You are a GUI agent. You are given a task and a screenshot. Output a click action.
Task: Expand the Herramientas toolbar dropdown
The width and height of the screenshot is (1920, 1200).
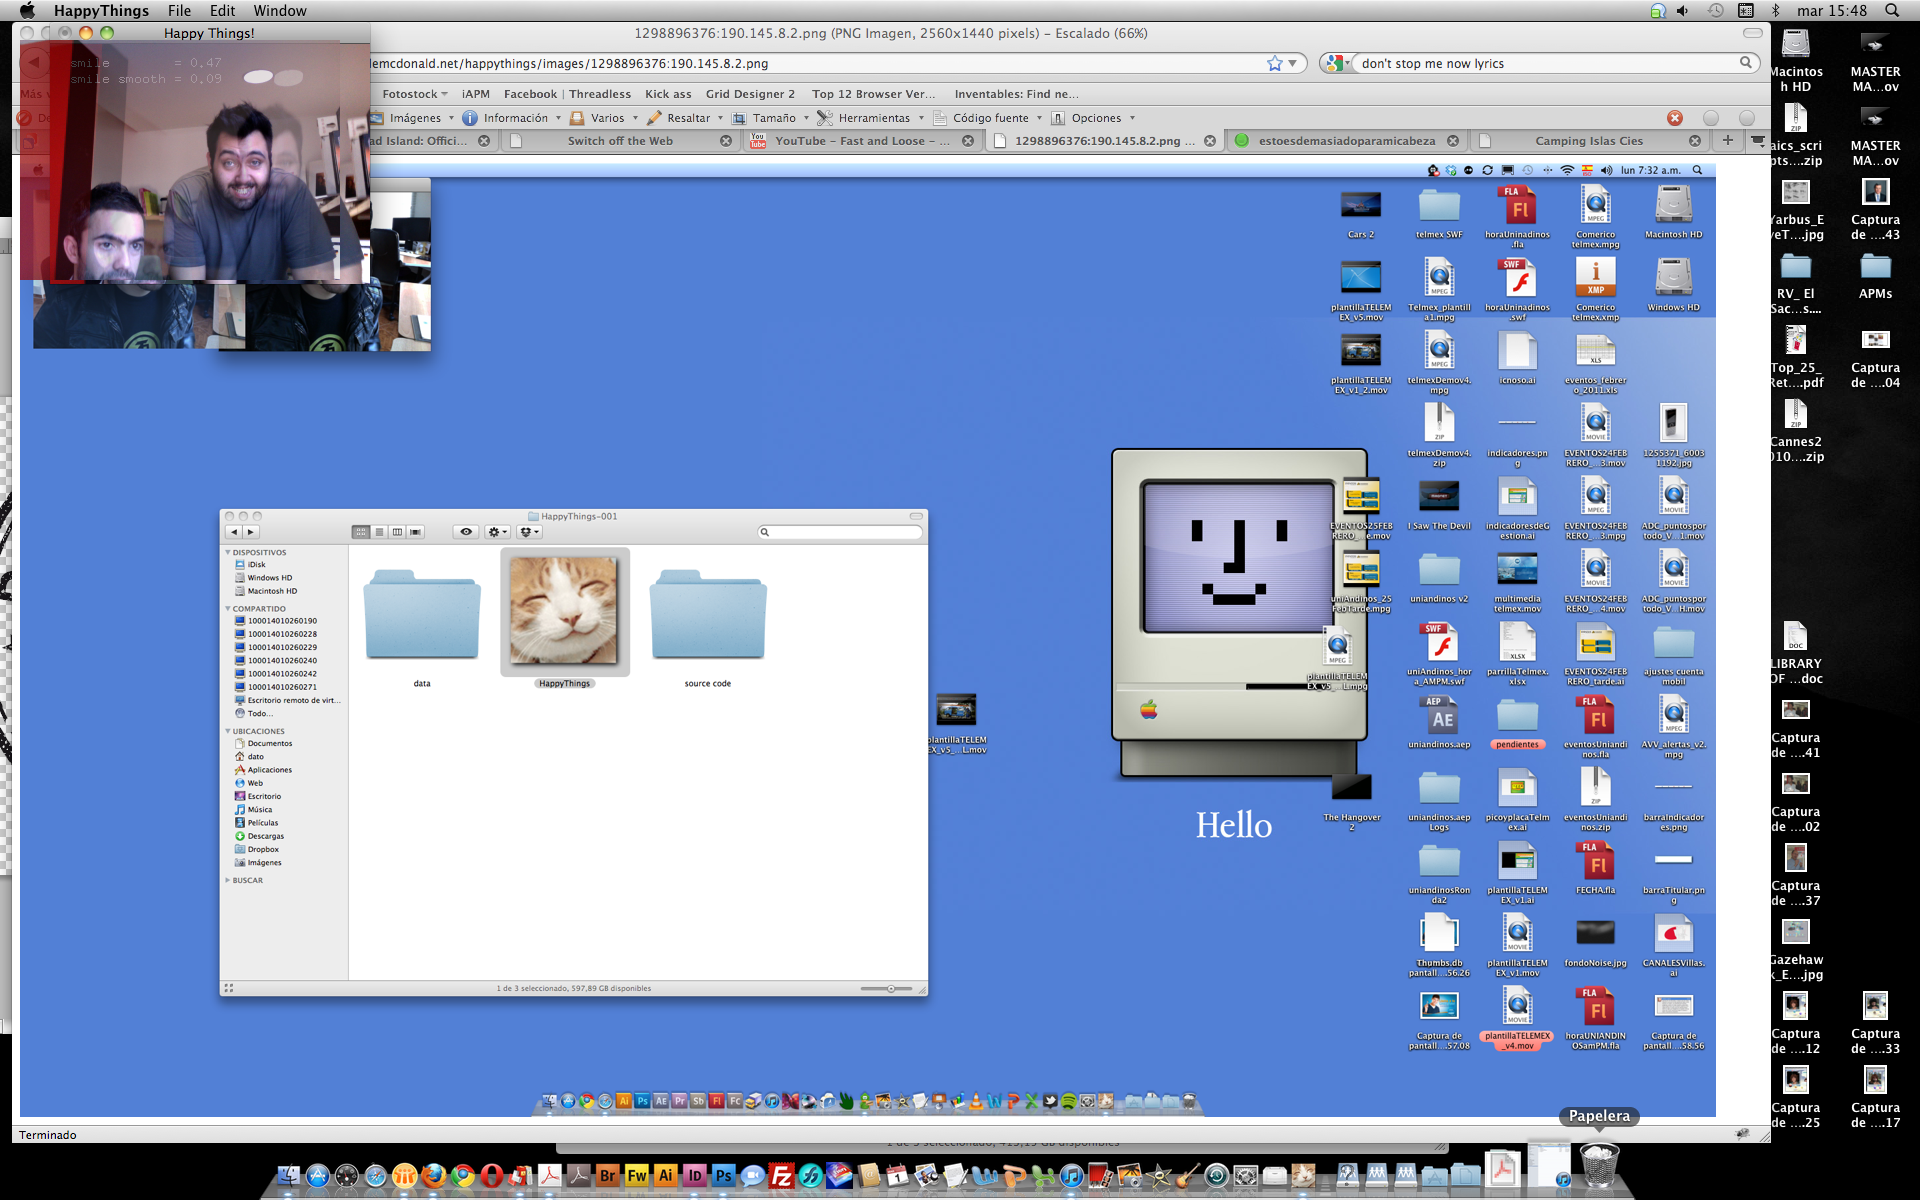click(x=871, y=118)
